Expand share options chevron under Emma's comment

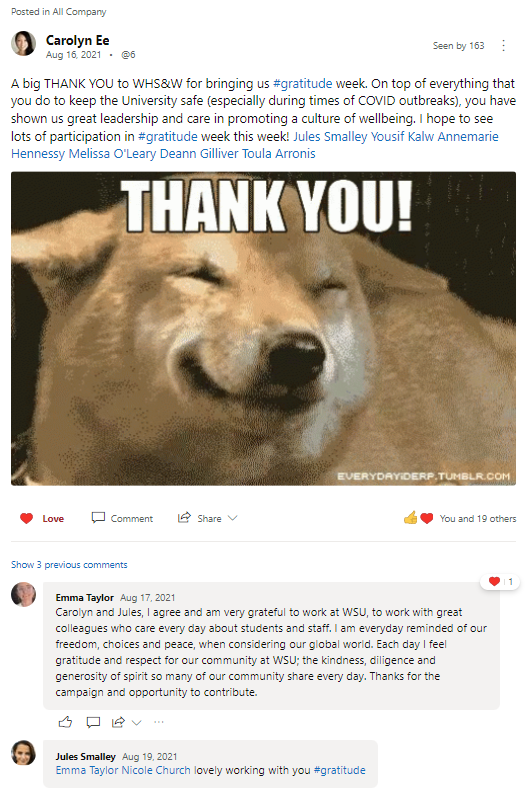(x=136, y=723)
